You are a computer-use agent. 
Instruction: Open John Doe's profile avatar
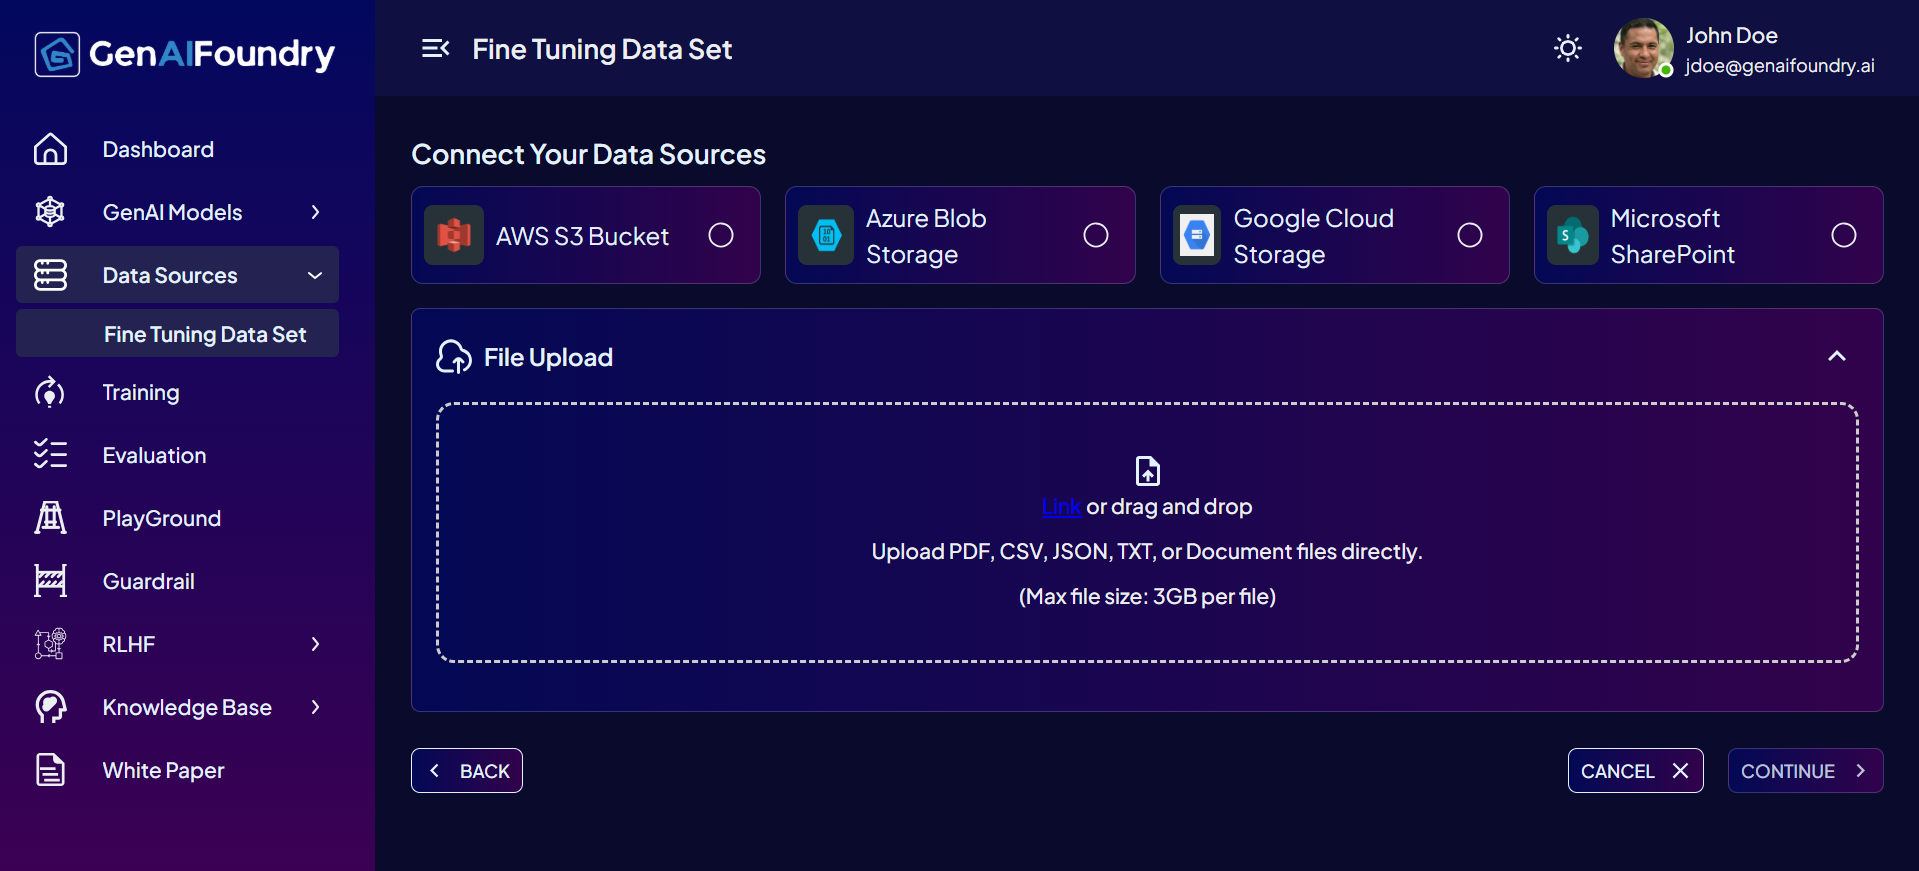[x=1643, y=48]
